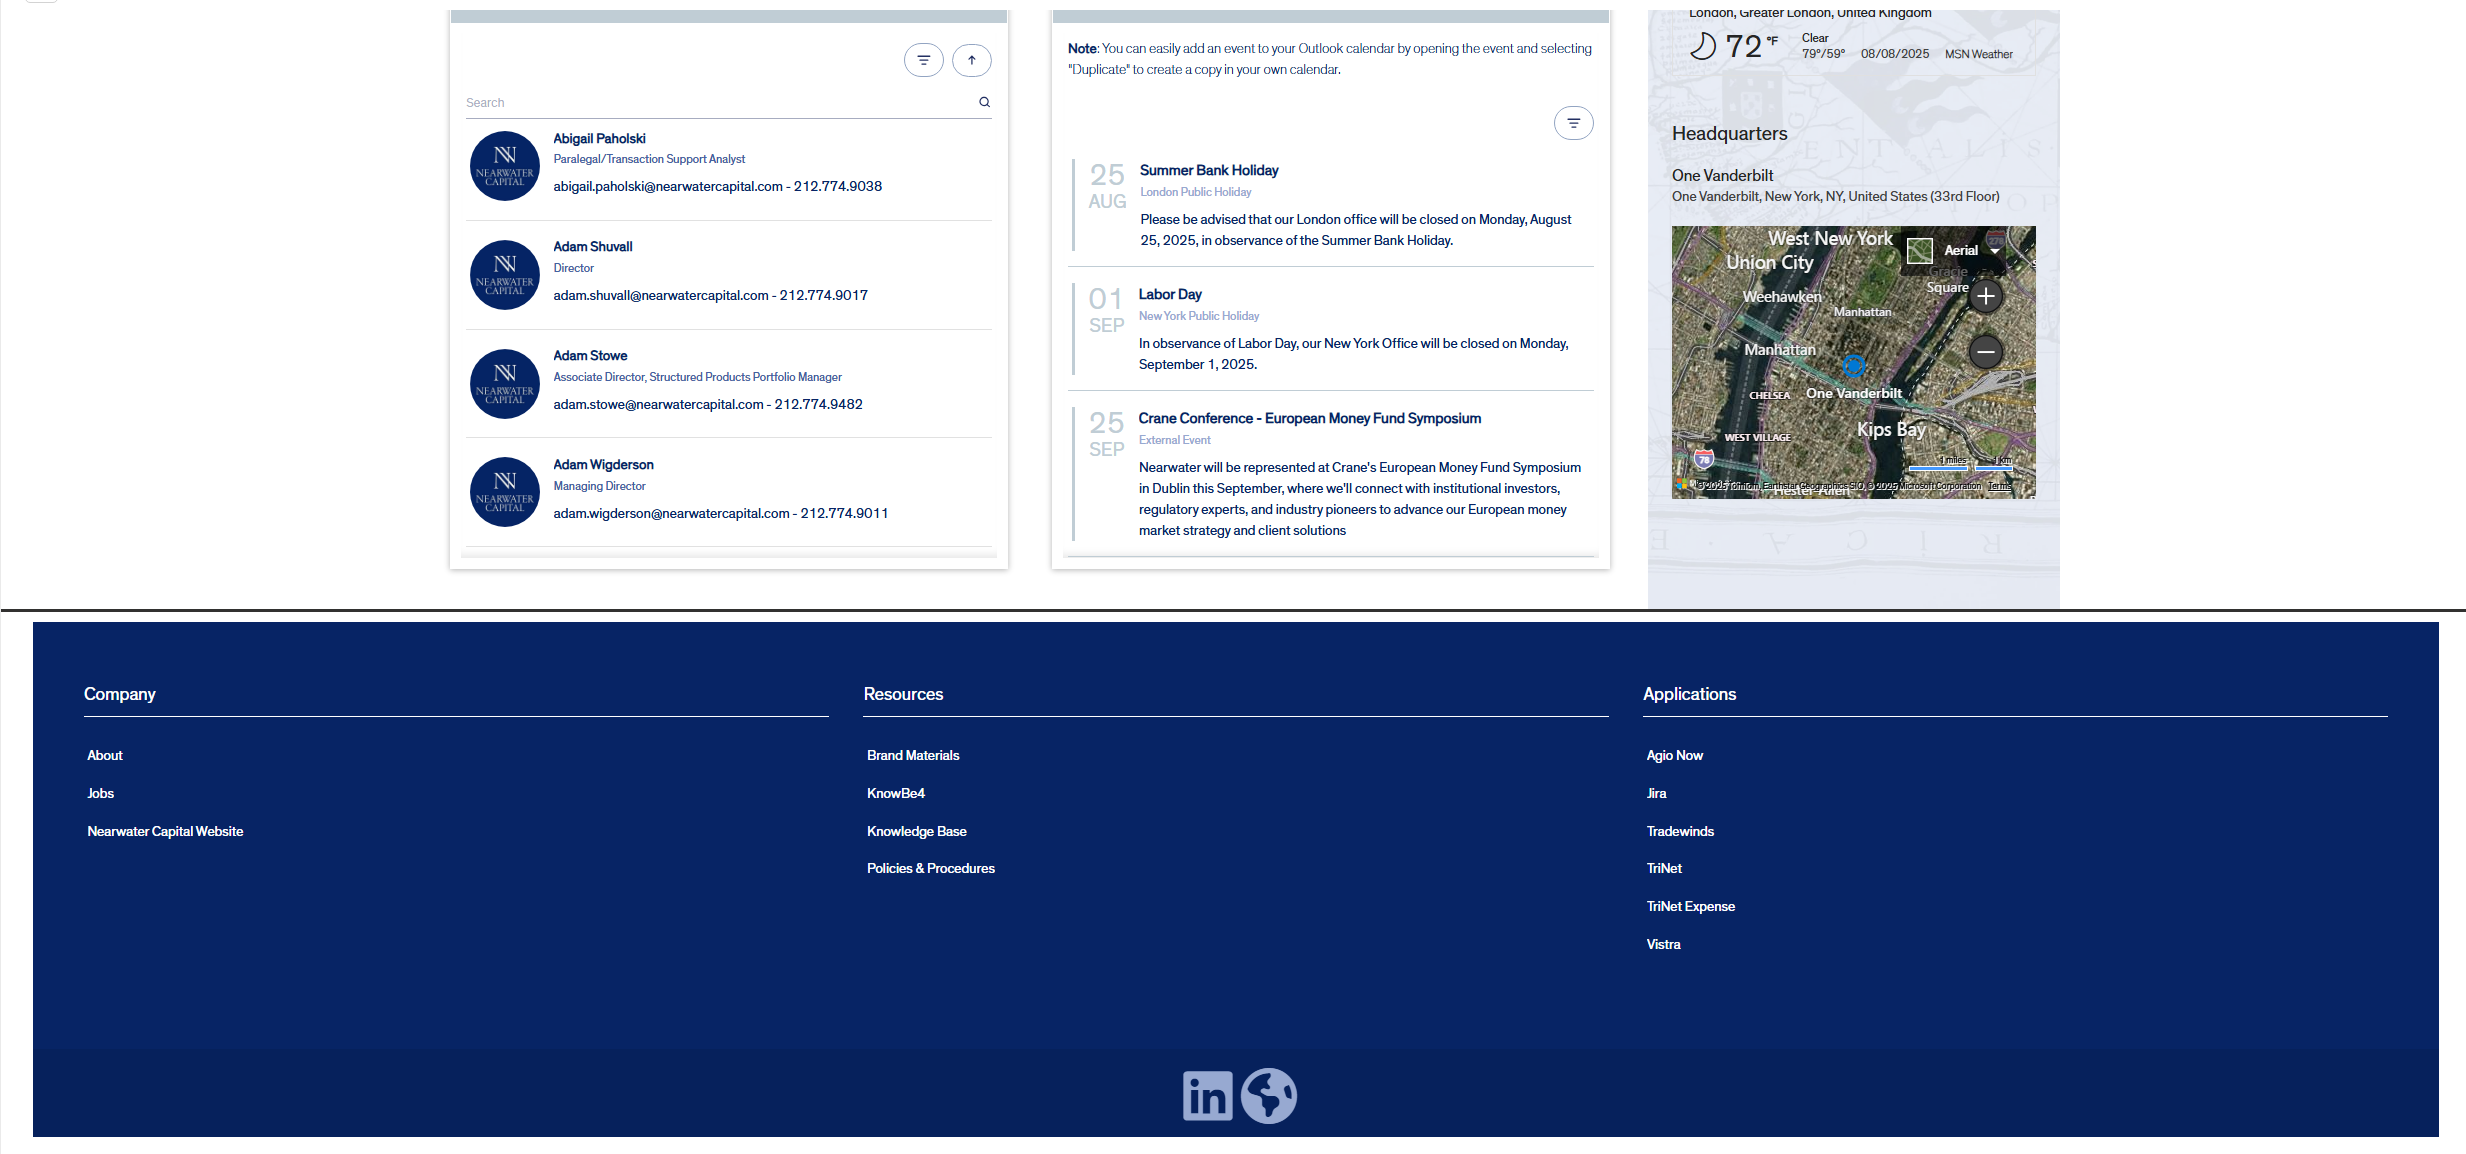The width and height of the screenshot is (2466, 1154).
Task: Click Adam Wigderson's Nearwater avatar
Action: click(505, 492)
